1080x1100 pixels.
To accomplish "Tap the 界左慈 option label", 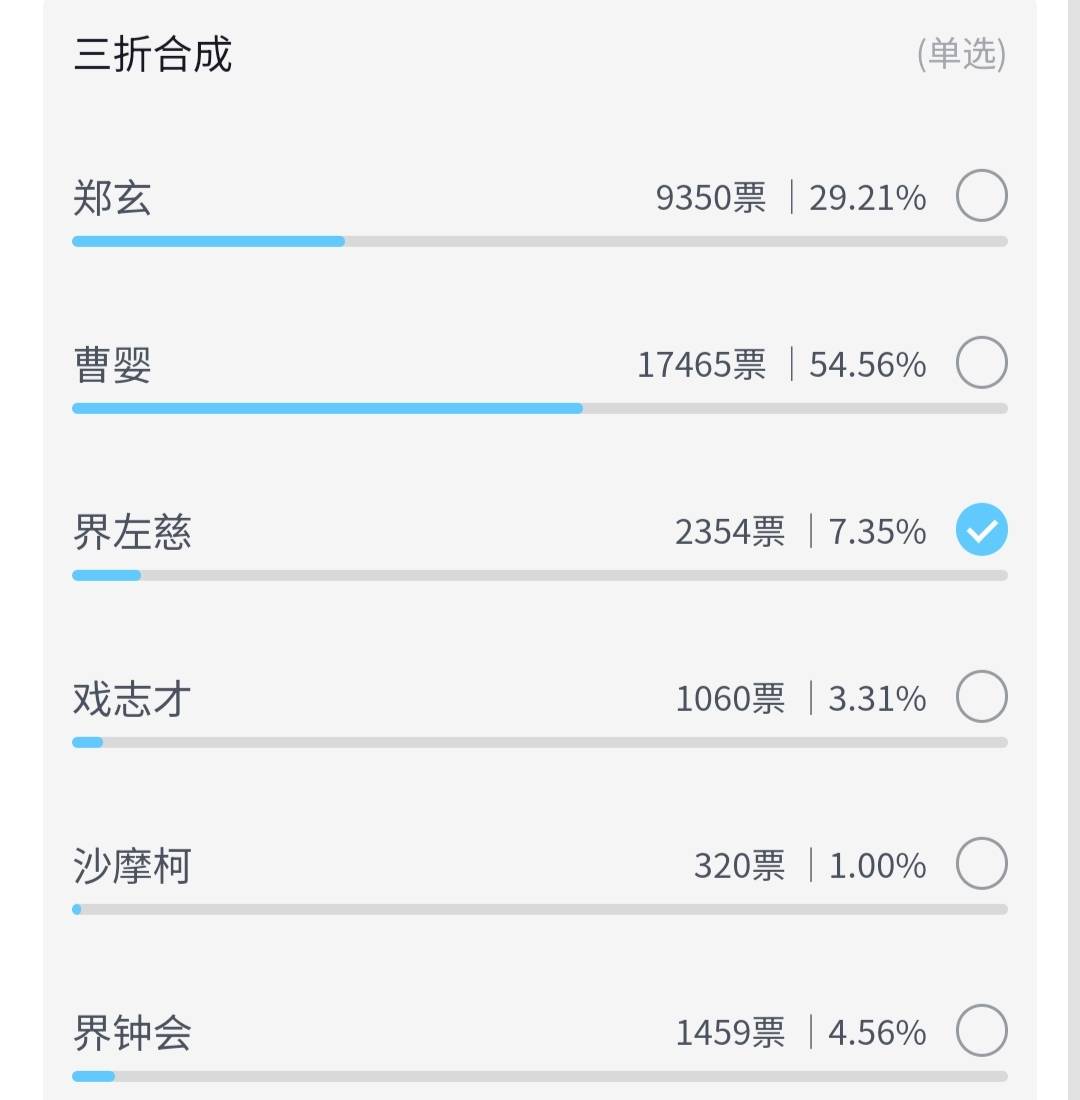I will pyautogui.click(x=132, y=532).
